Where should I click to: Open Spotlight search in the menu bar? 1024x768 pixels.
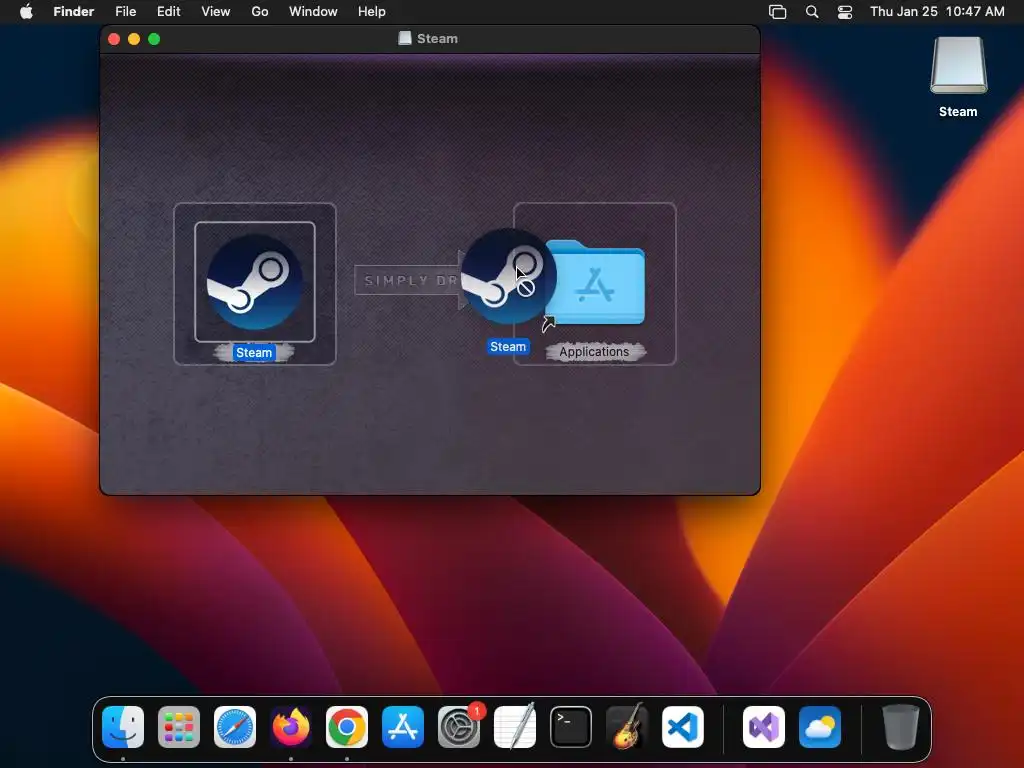click(812, 12)
